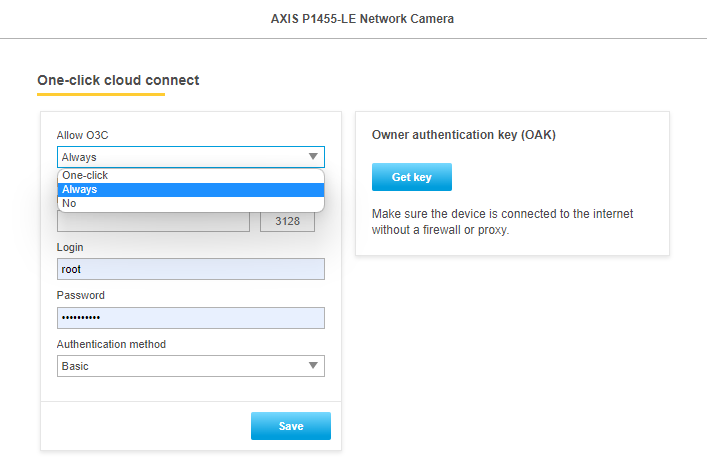The width and height of the screenshot is (707, 465).
Task: Click the Login label
Action: (70, 247)
